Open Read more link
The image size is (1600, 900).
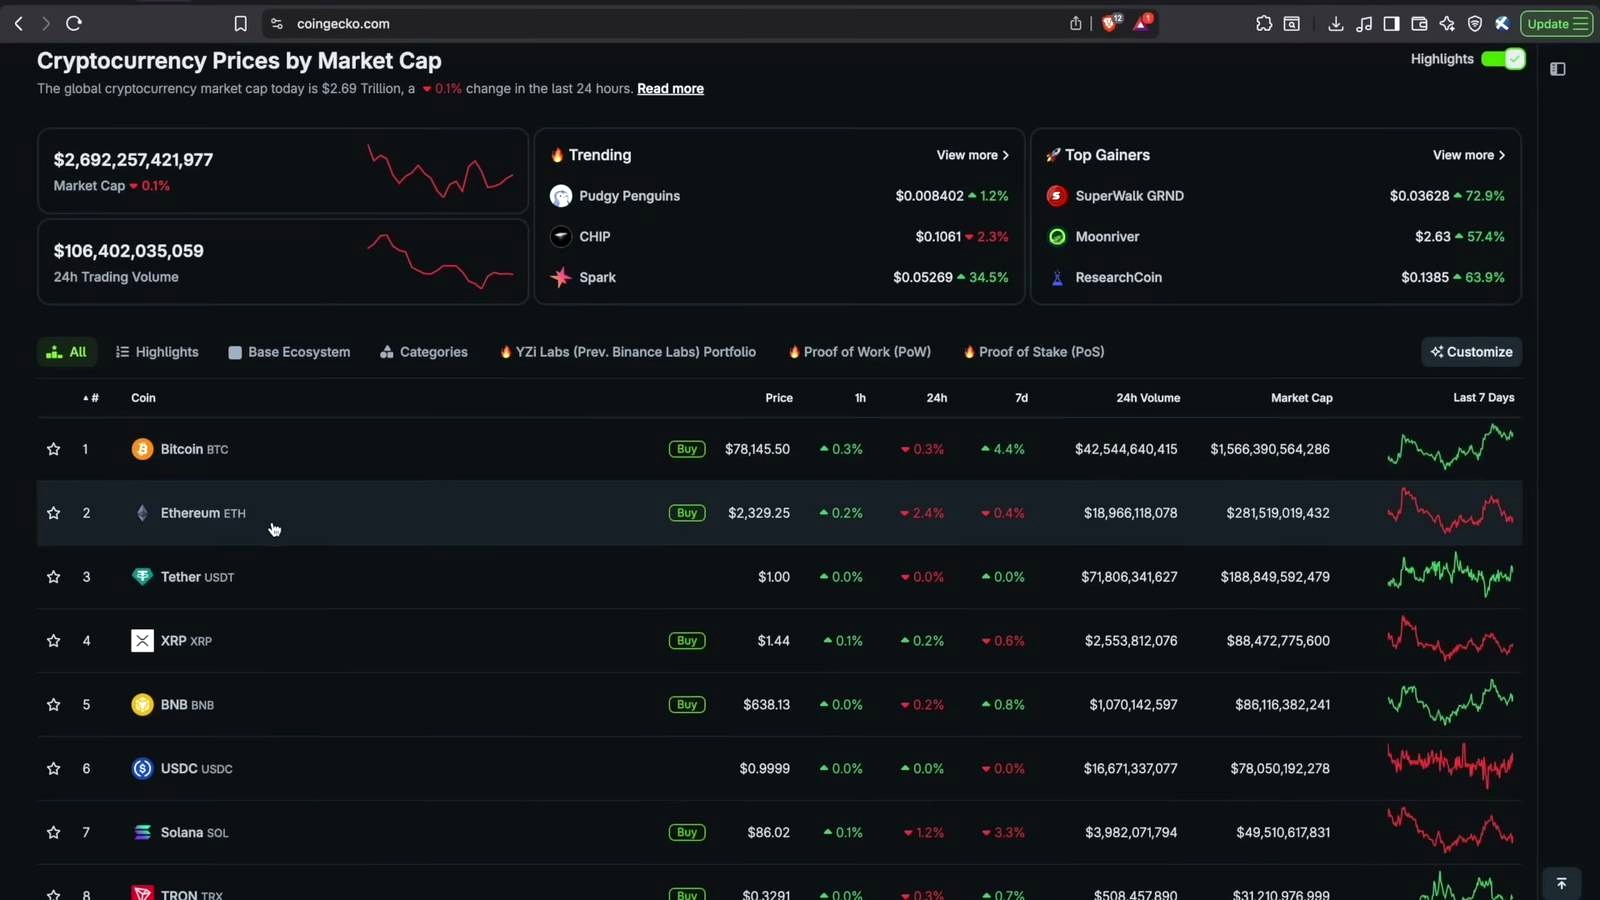pyautogui.click(x=670, y=89)
